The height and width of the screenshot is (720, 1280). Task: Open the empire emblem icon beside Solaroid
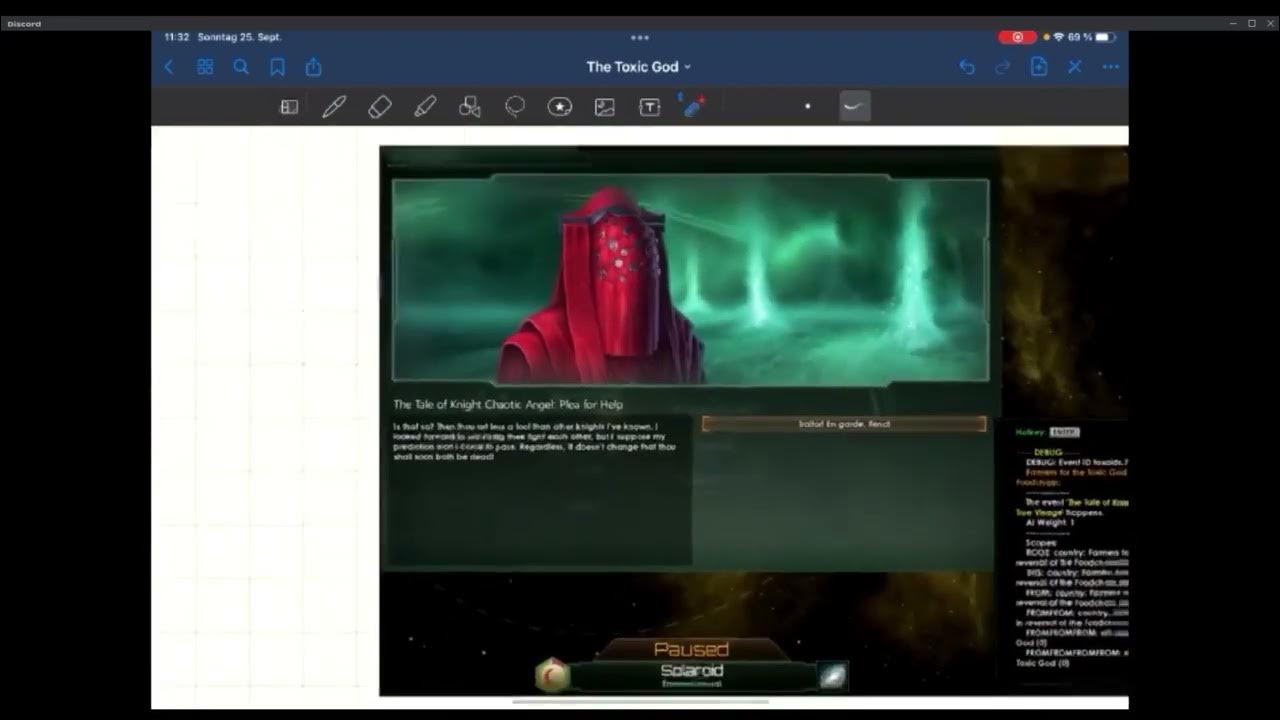551,675
